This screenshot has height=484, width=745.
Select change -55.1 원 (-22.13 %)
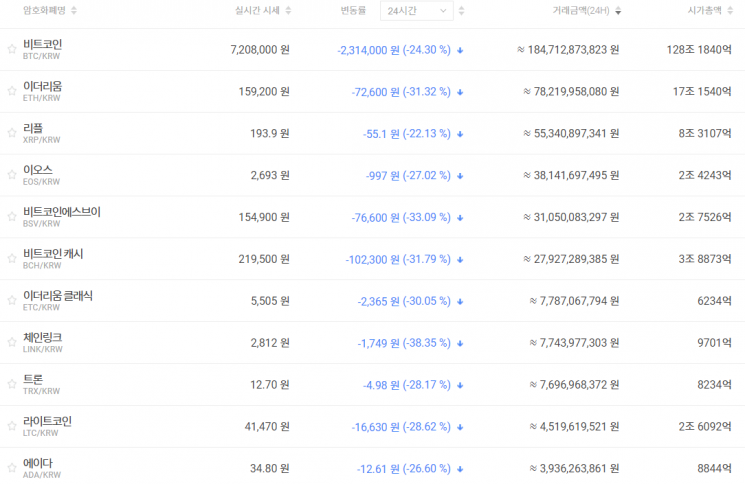(x=407, y=133)
